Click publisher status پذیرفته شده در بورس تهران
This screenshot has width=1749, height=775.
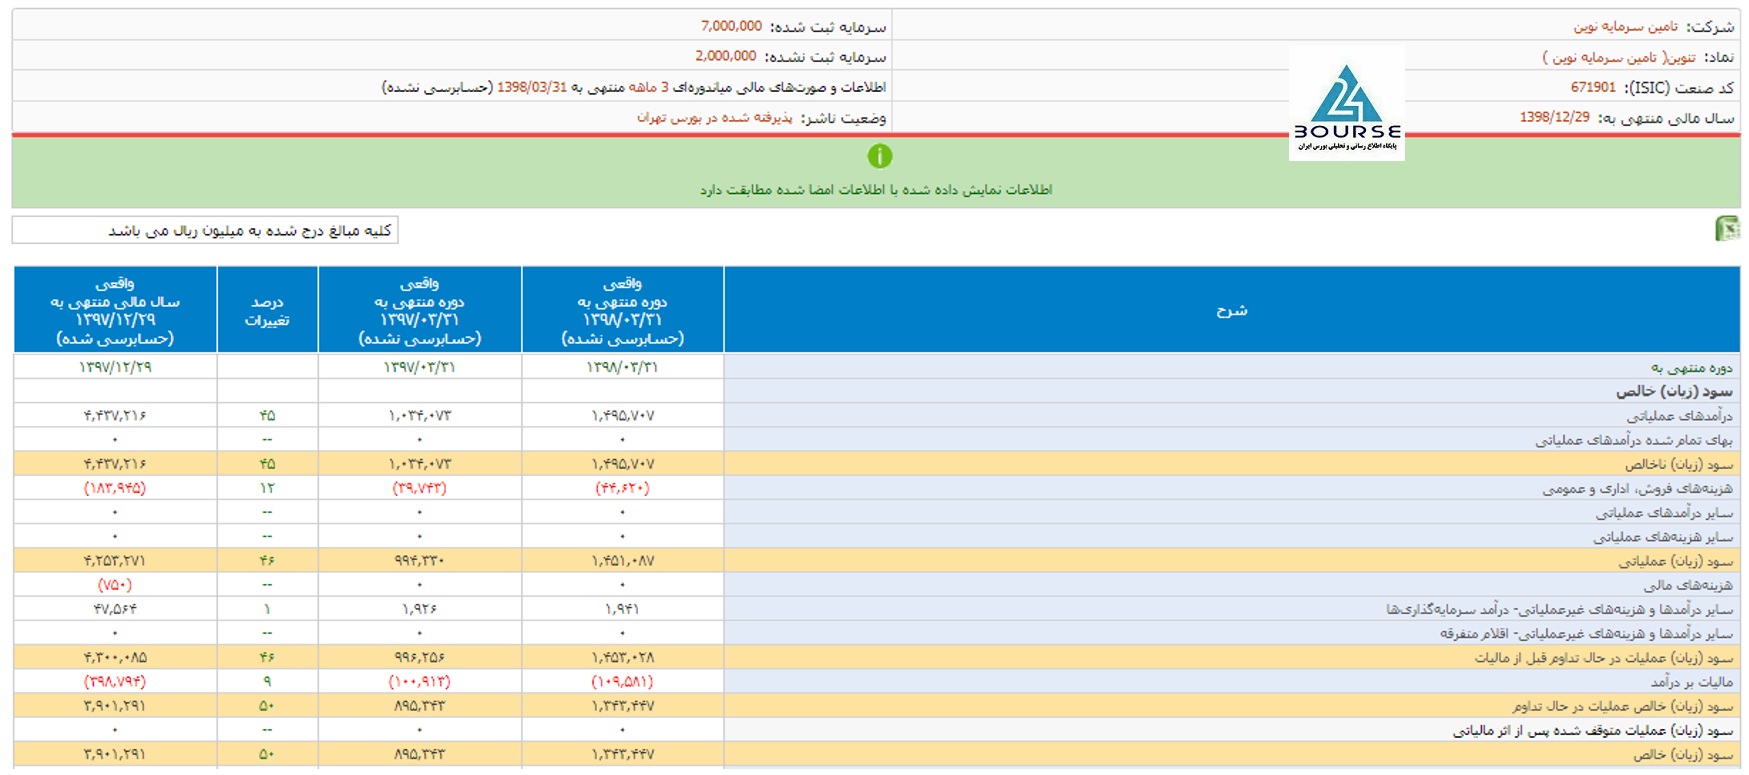click(x=714, y=118)
